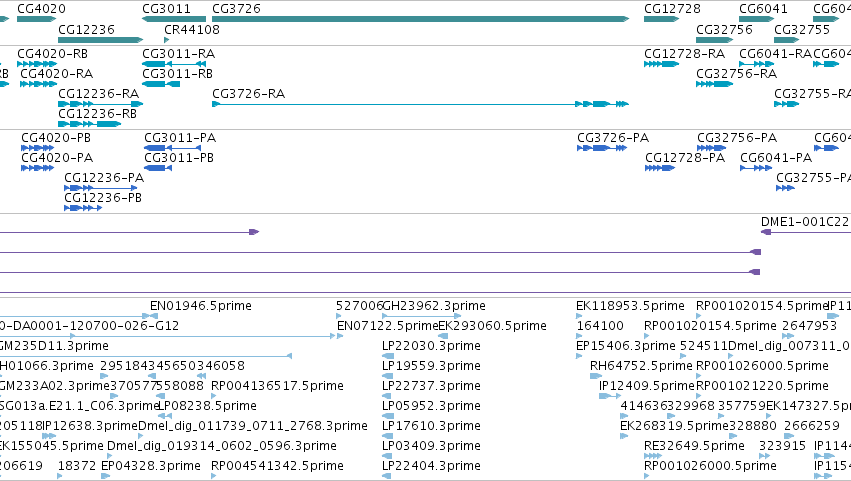Screen dimensions: 851x481
Task: Select EST EK293060.5prime
Action: tap(443, 336)
